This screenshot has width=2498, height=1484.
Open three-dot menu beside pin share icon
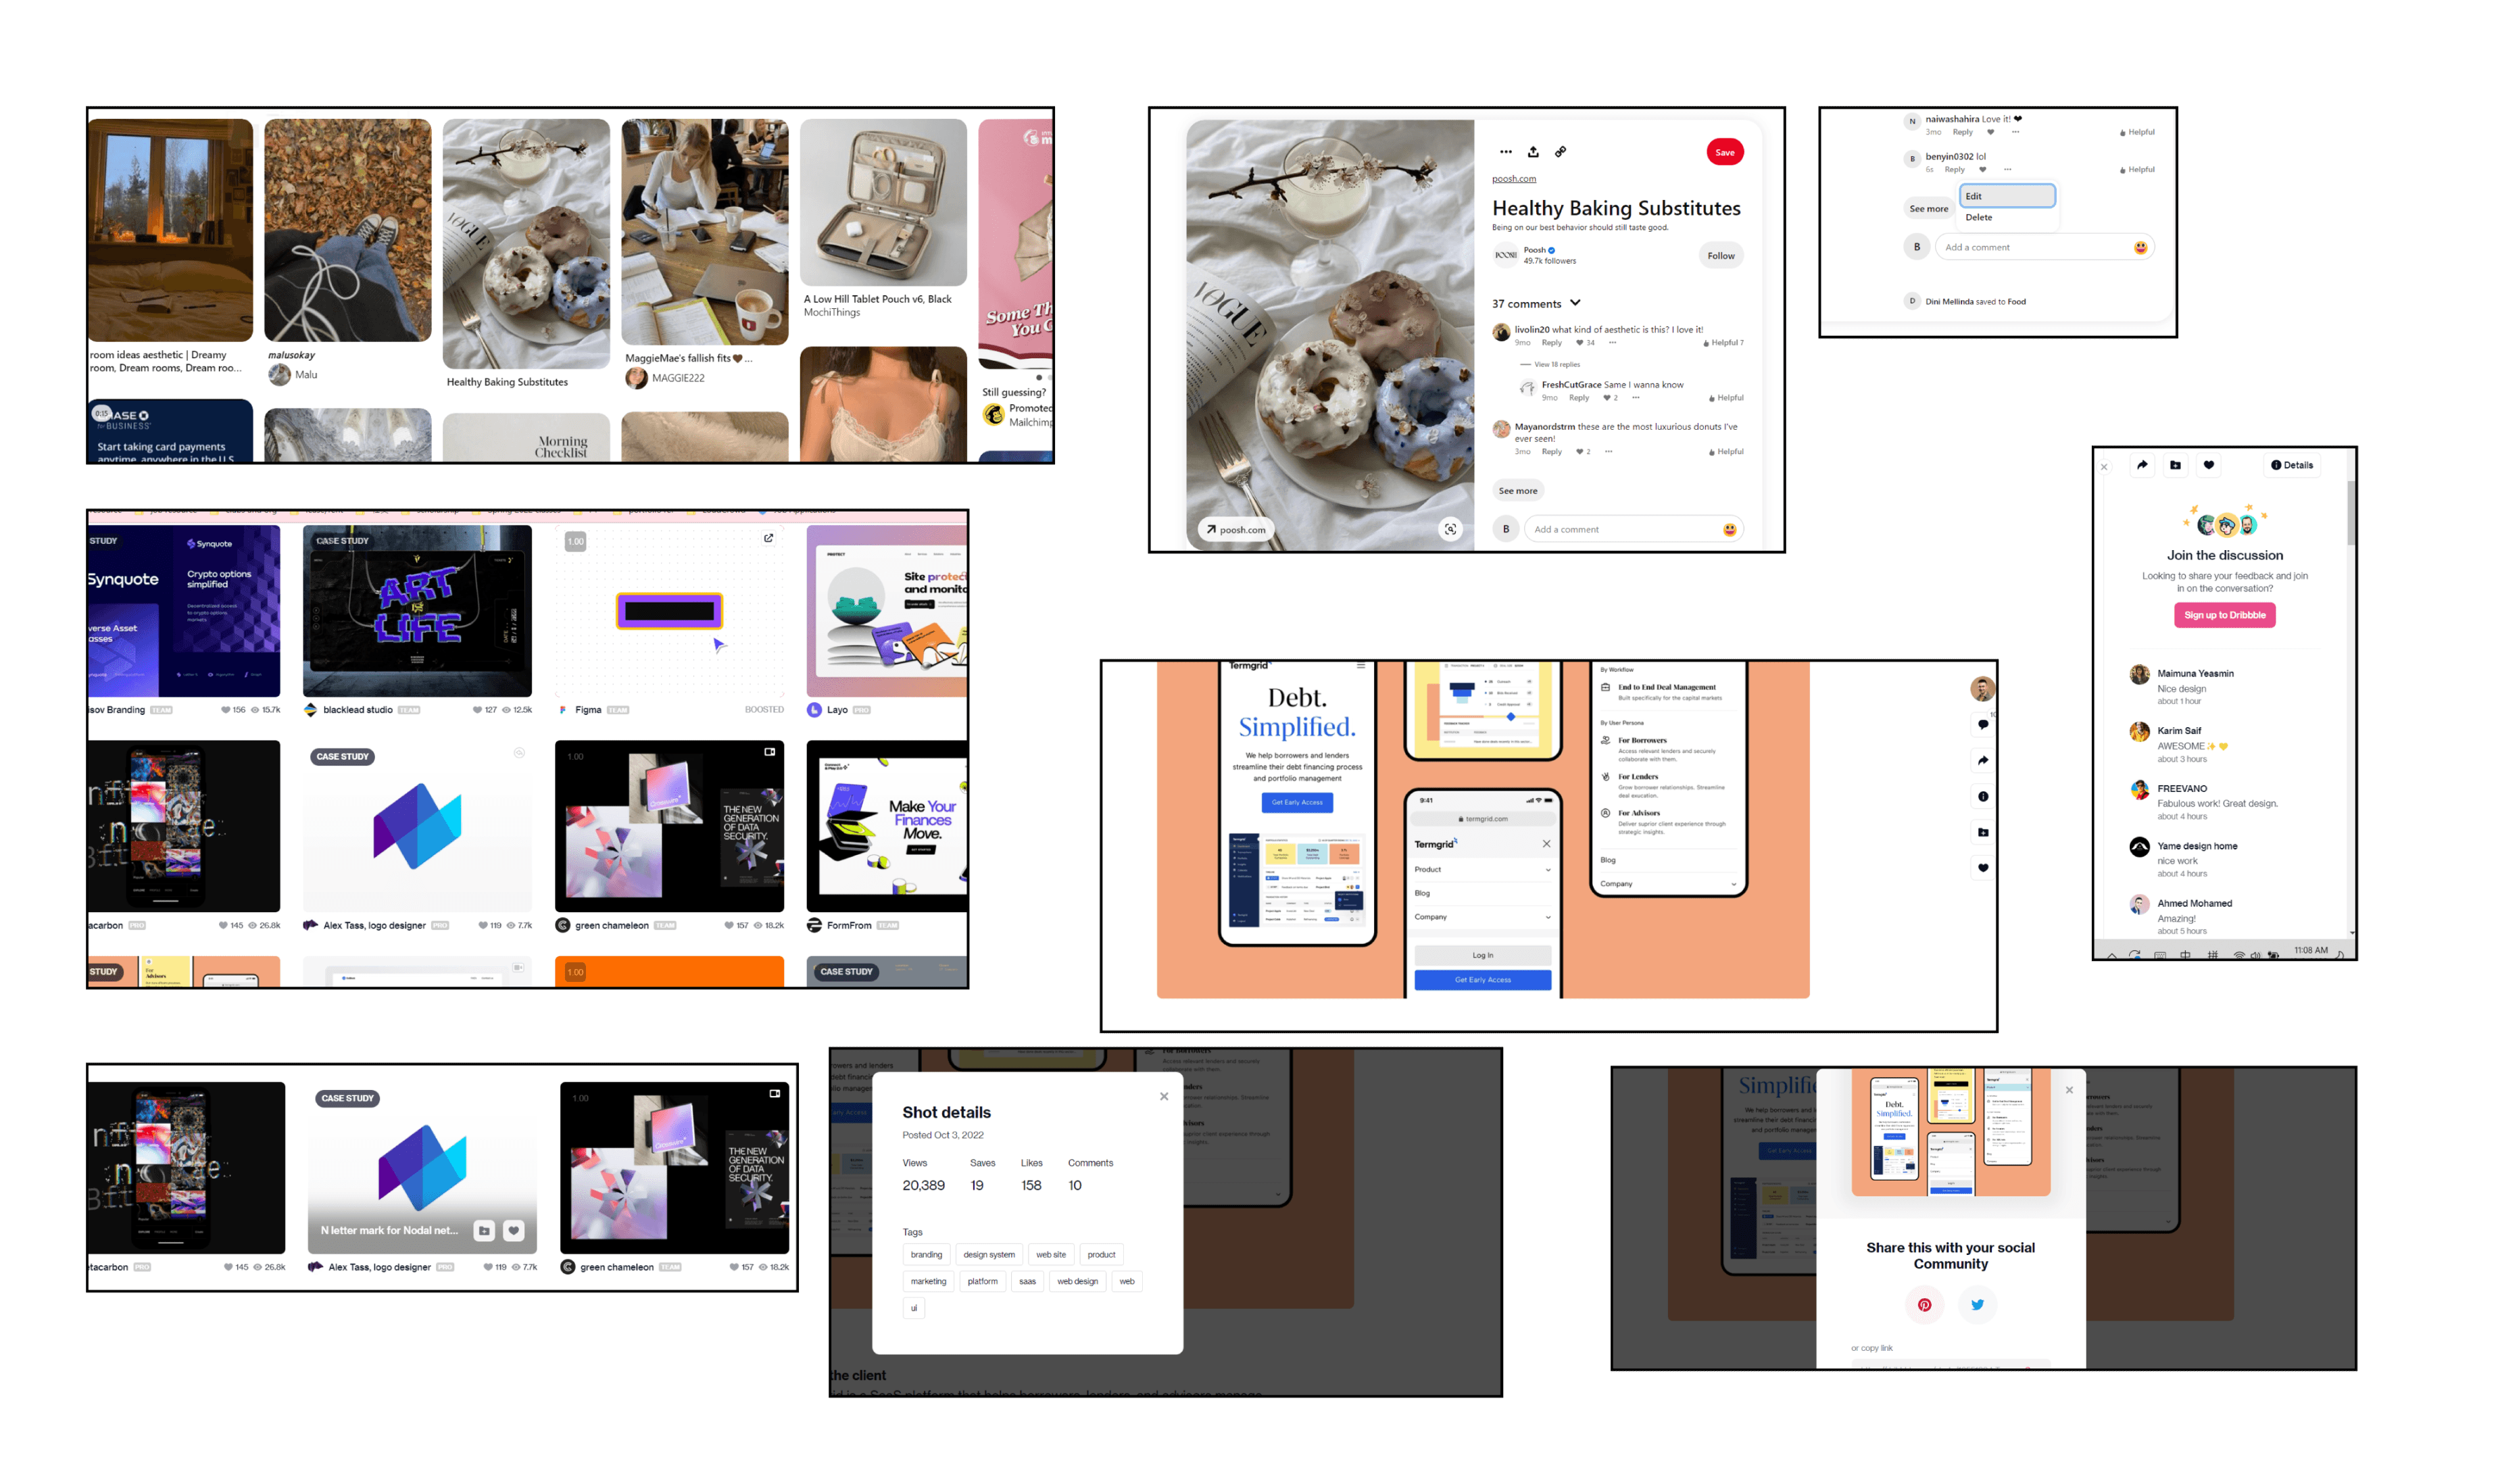click(1505, 152)
